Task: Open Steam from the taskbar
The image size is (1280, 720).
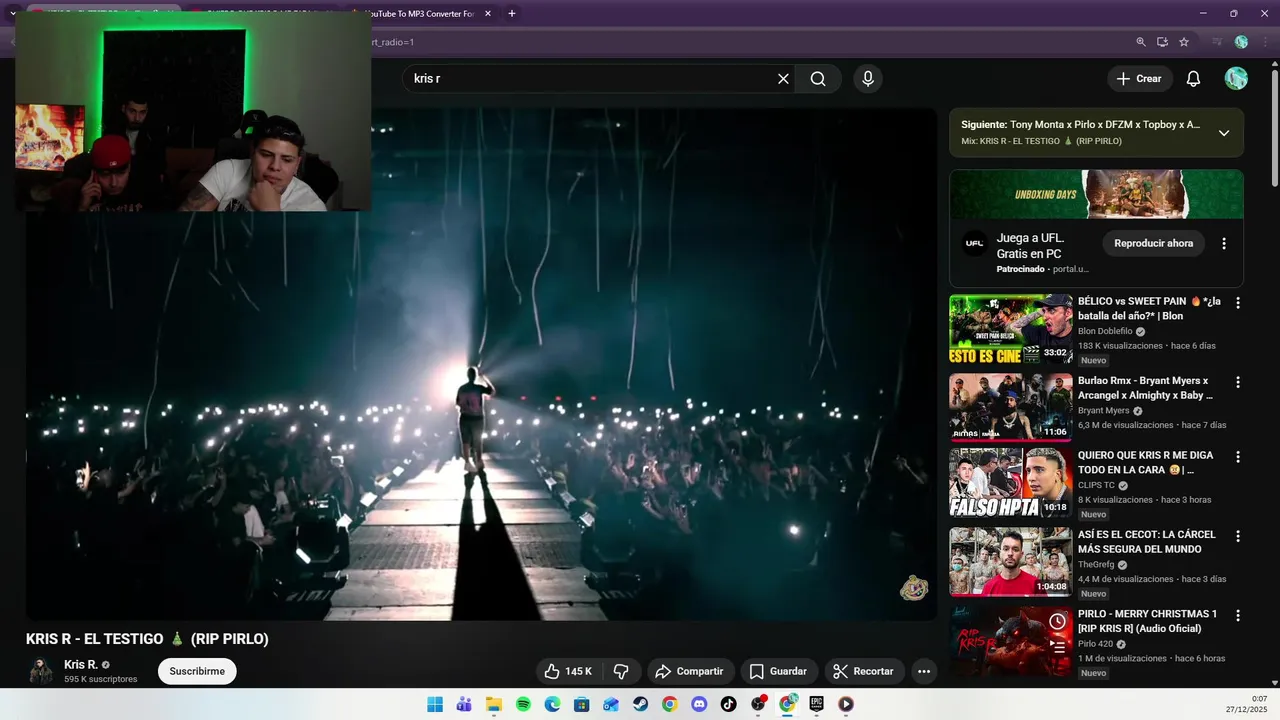Action: pos(640,704)
